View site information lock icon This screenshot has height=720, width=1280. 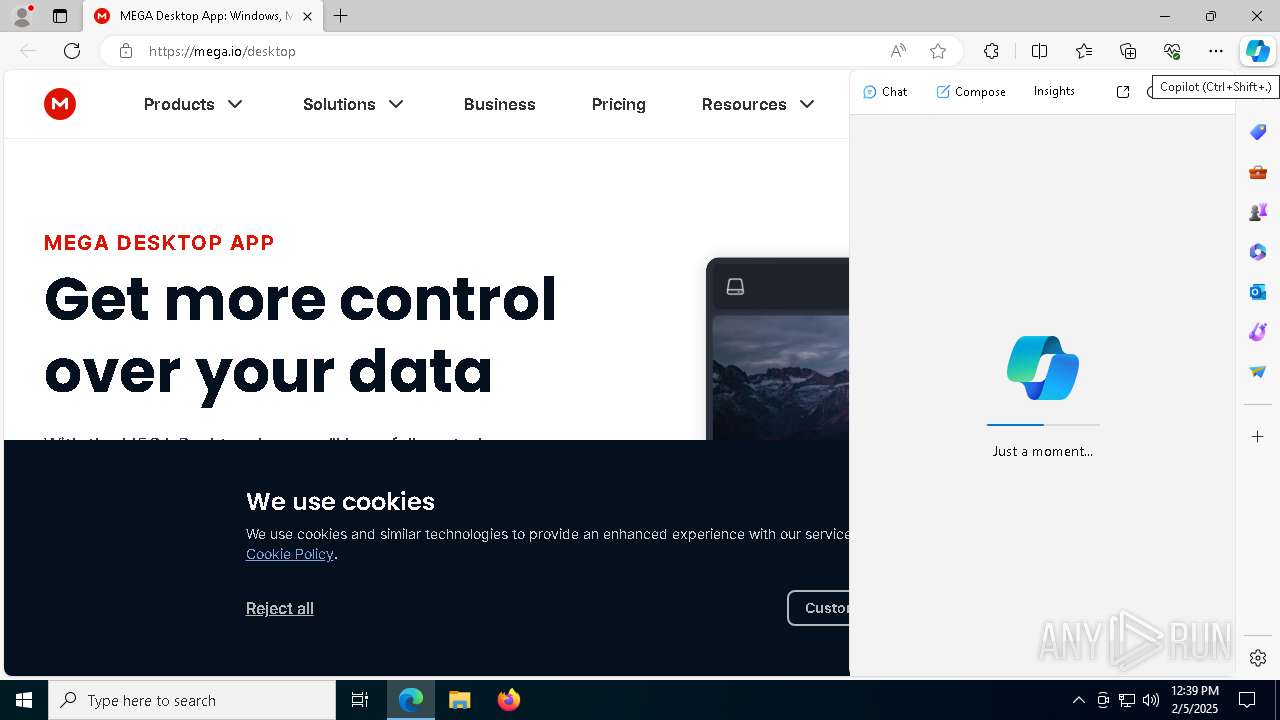point(125,51)
